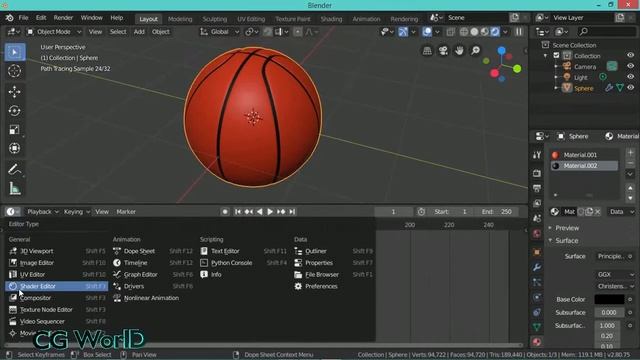Choose Graph Editor from editor type
The image size is (640, 360).
click(x=152, y=275)
